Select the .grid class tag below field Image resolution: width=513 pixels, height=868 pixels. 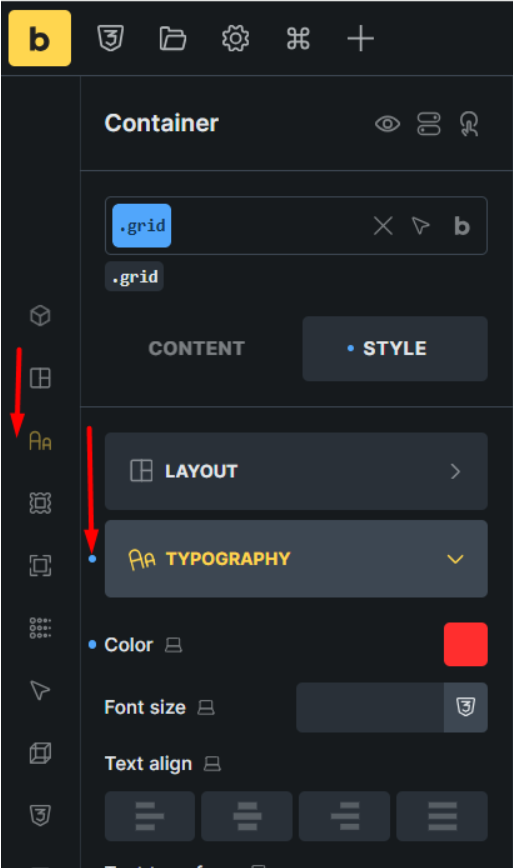[134, 276]
